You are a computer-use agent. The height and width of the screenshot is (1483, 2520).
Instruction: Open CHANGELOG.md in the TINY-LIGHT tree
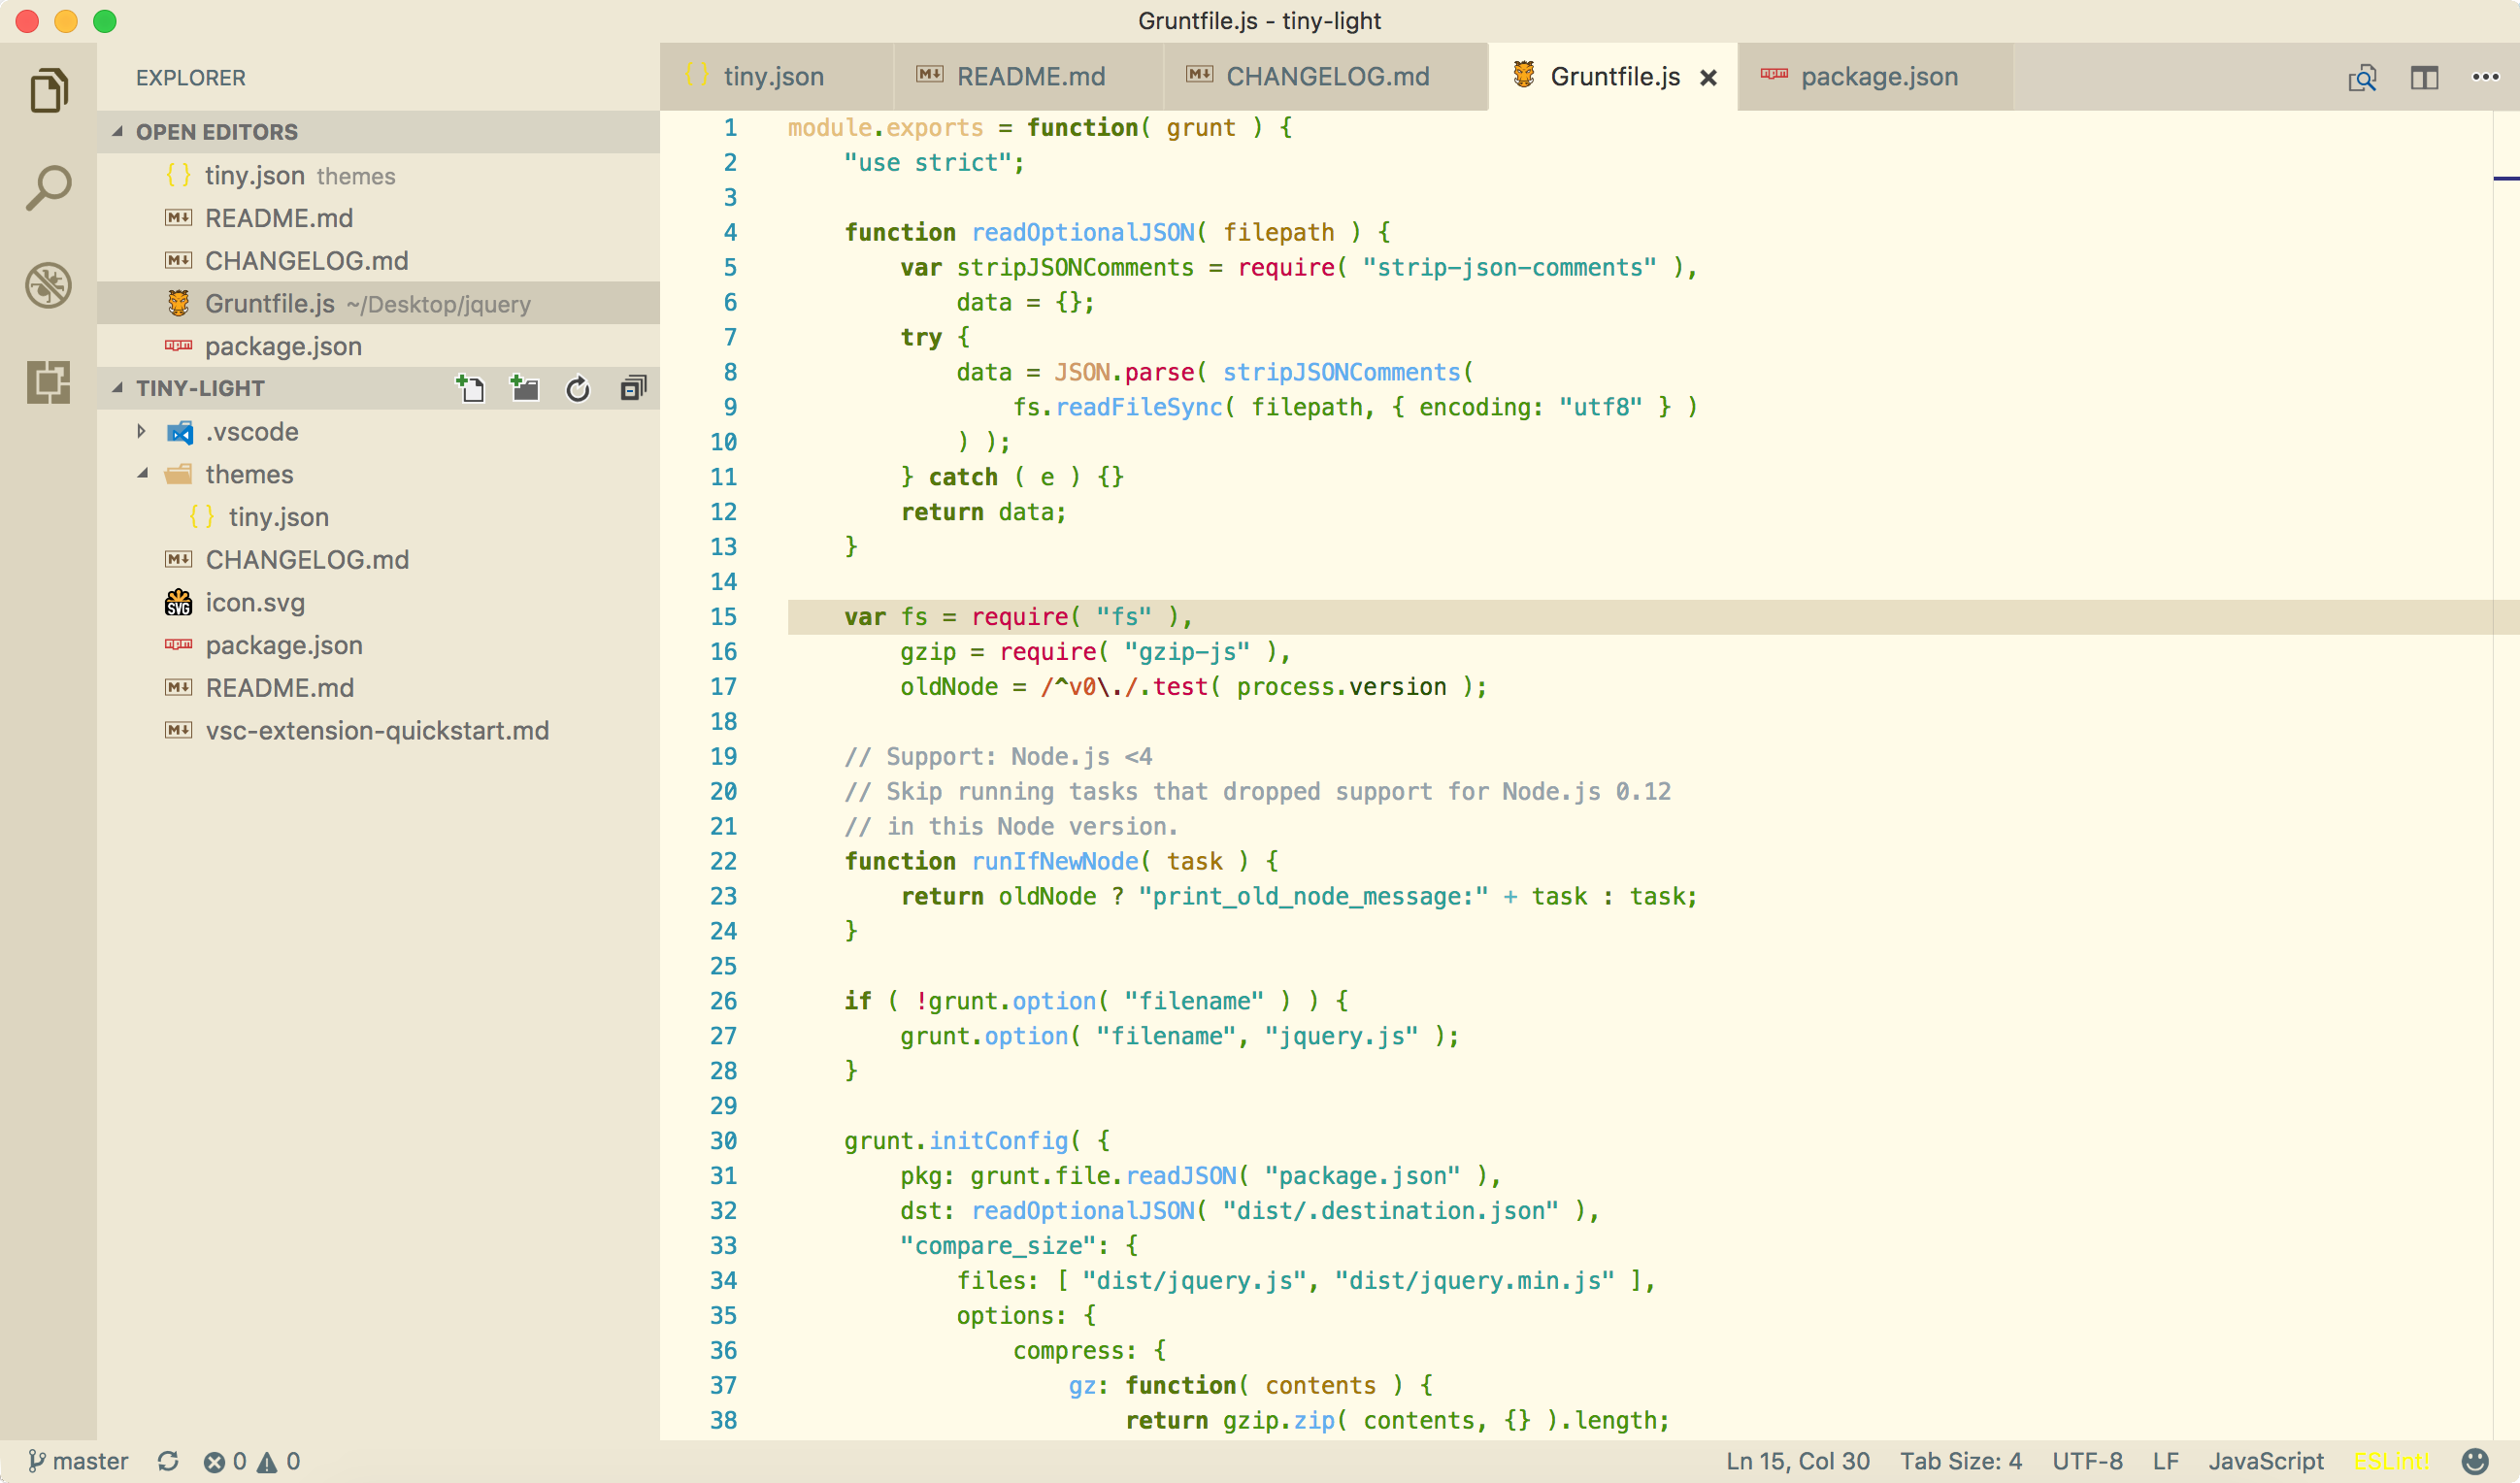[378, 560]
